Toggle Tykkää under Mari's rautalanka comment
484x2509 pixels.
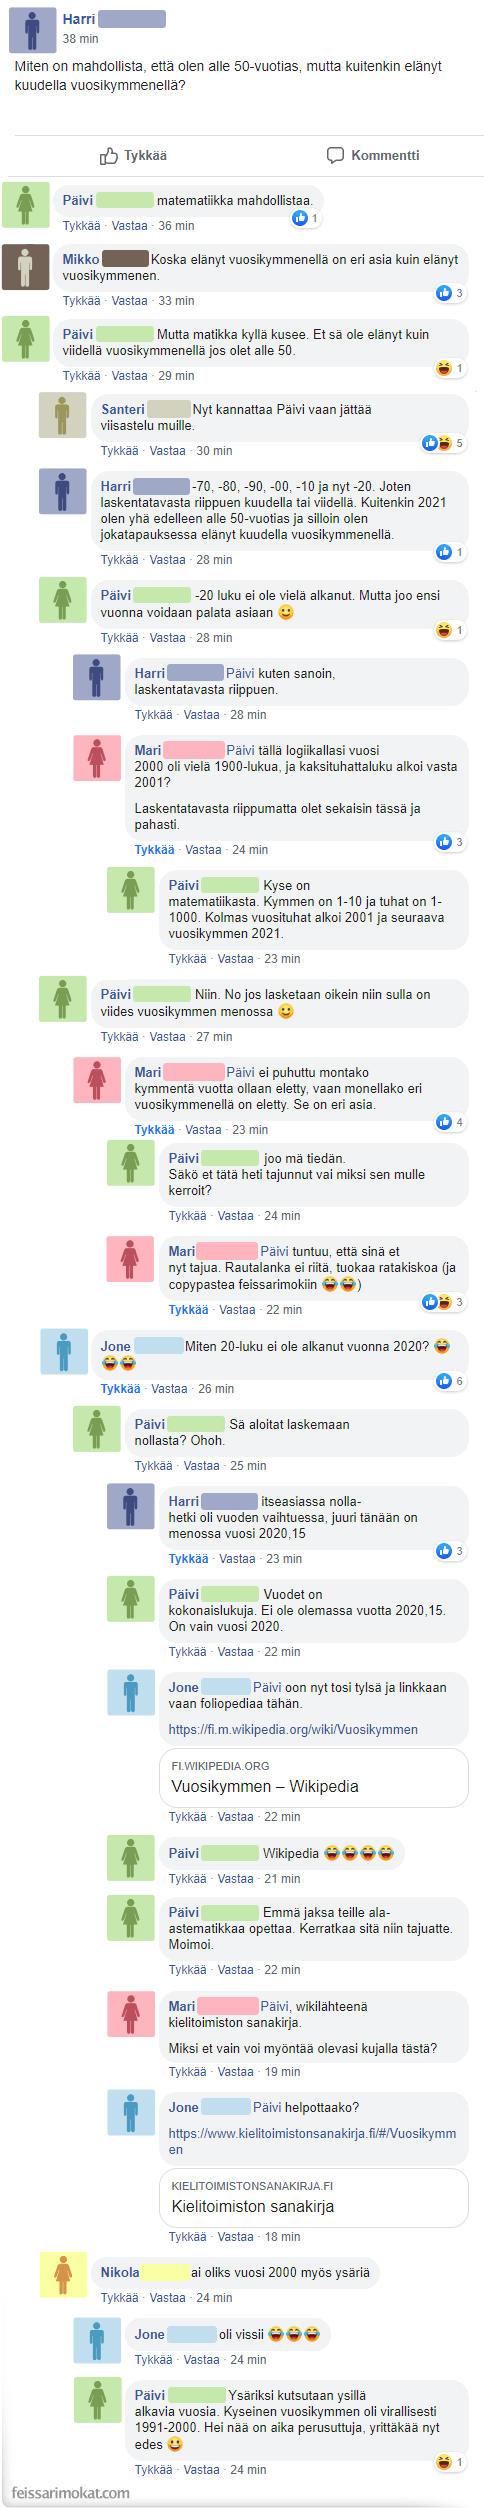pyautogui.click(x=188, y=1310)
